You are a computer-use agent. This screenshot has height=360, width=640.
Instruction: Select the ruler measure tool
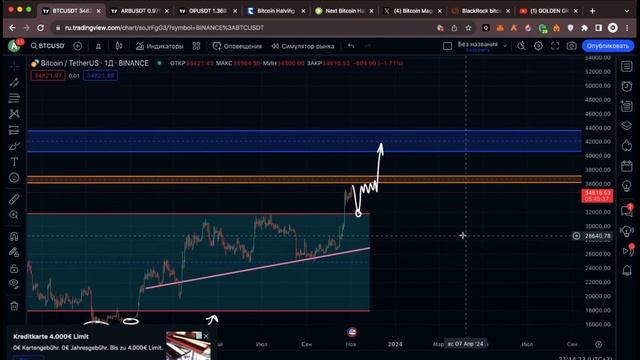click(x=14, y=199)
